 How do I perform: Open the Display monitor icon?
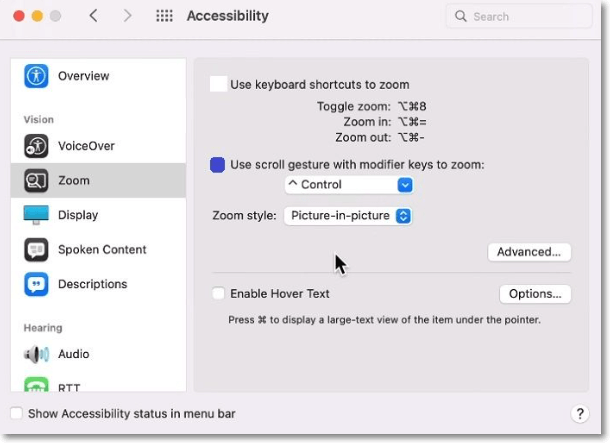[x=37, y=215]
